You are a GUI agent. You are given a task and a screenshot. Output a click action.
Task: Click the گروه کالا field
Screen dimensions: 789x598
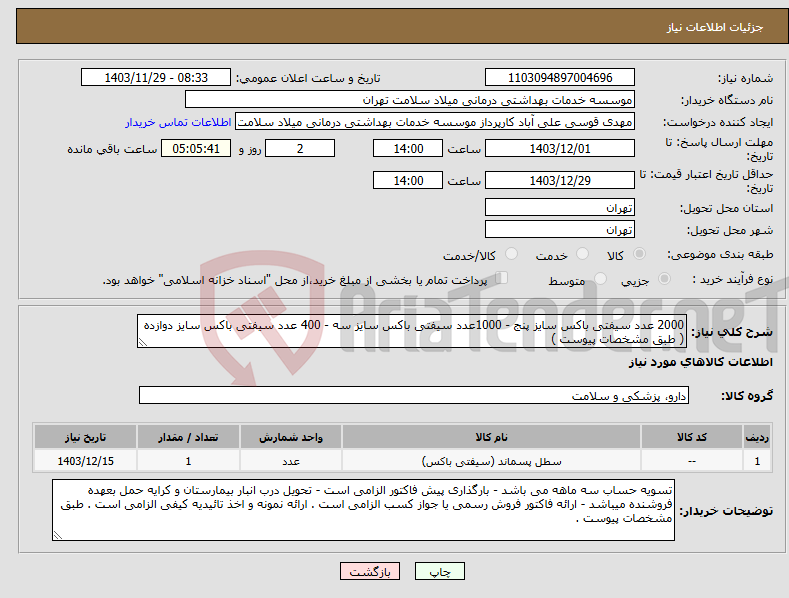click(414, 396)
